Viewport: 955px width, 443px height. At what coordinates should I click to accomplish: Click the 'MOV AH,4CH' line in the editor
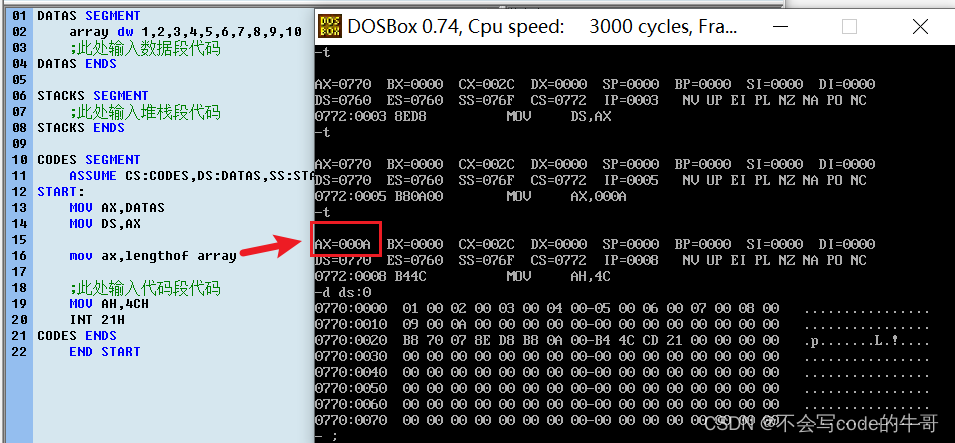(x=109, y=303)
